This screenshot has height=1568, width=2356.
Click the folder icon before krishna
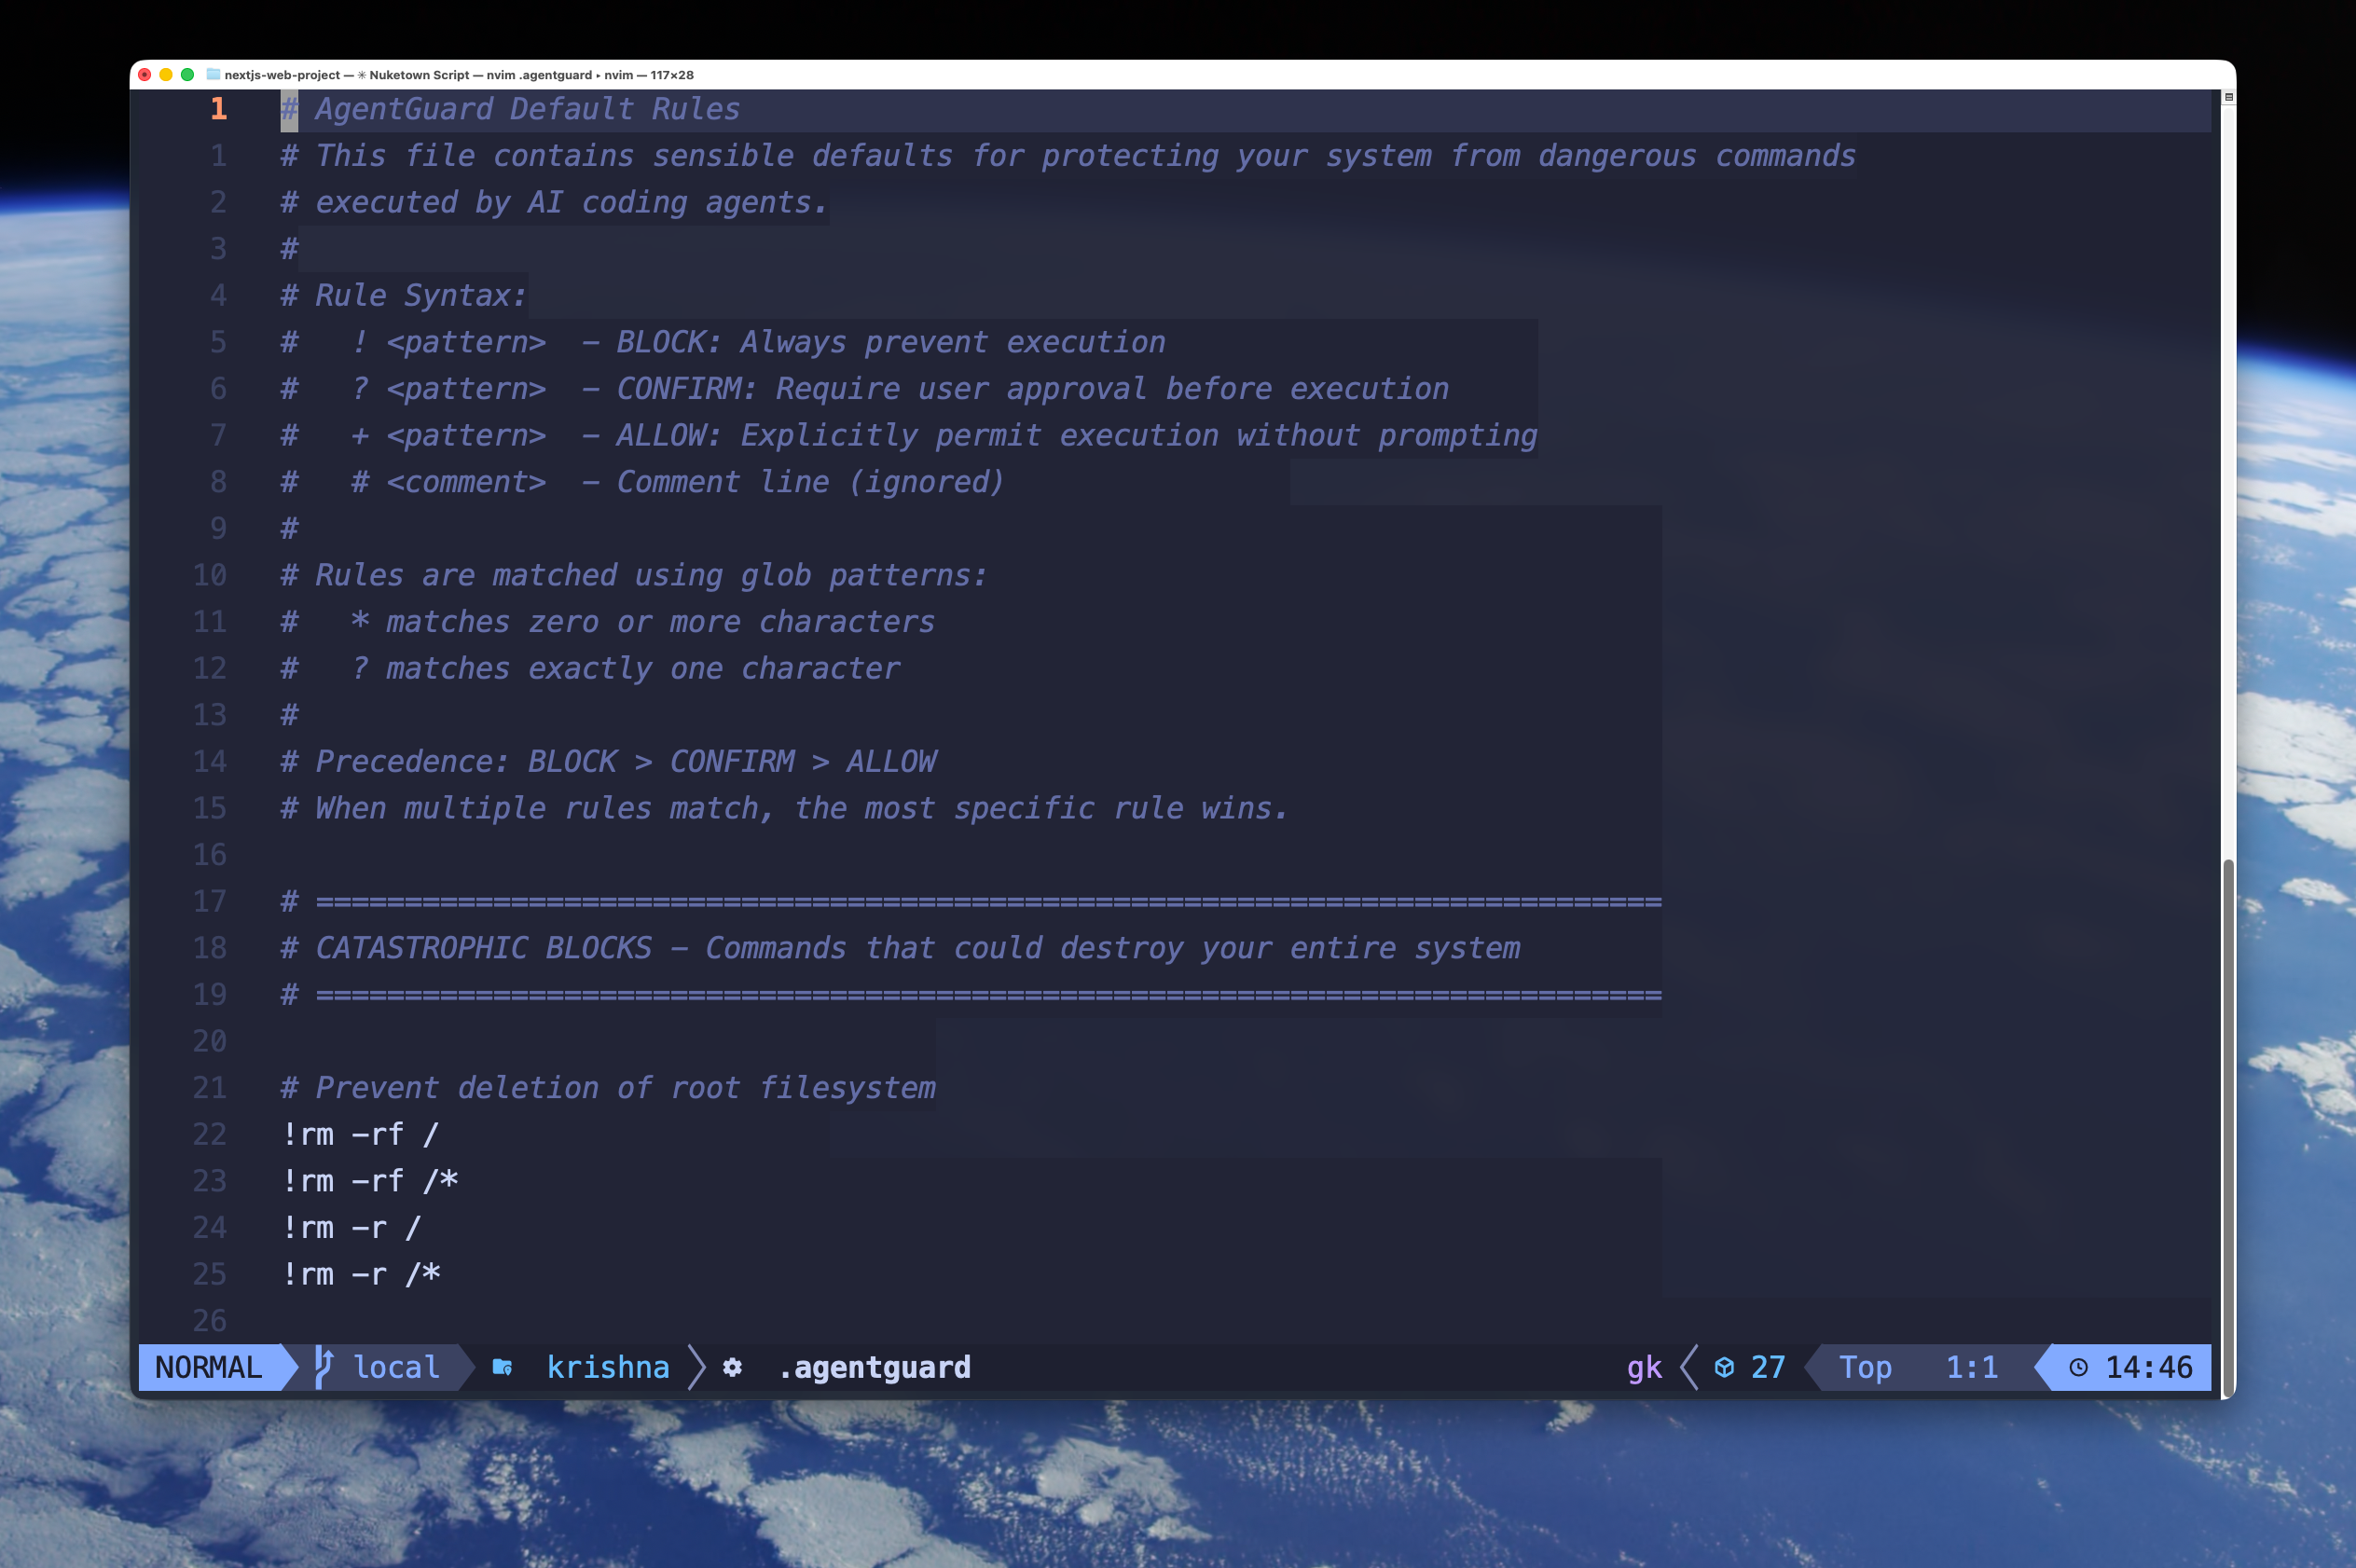point(502,1367)
